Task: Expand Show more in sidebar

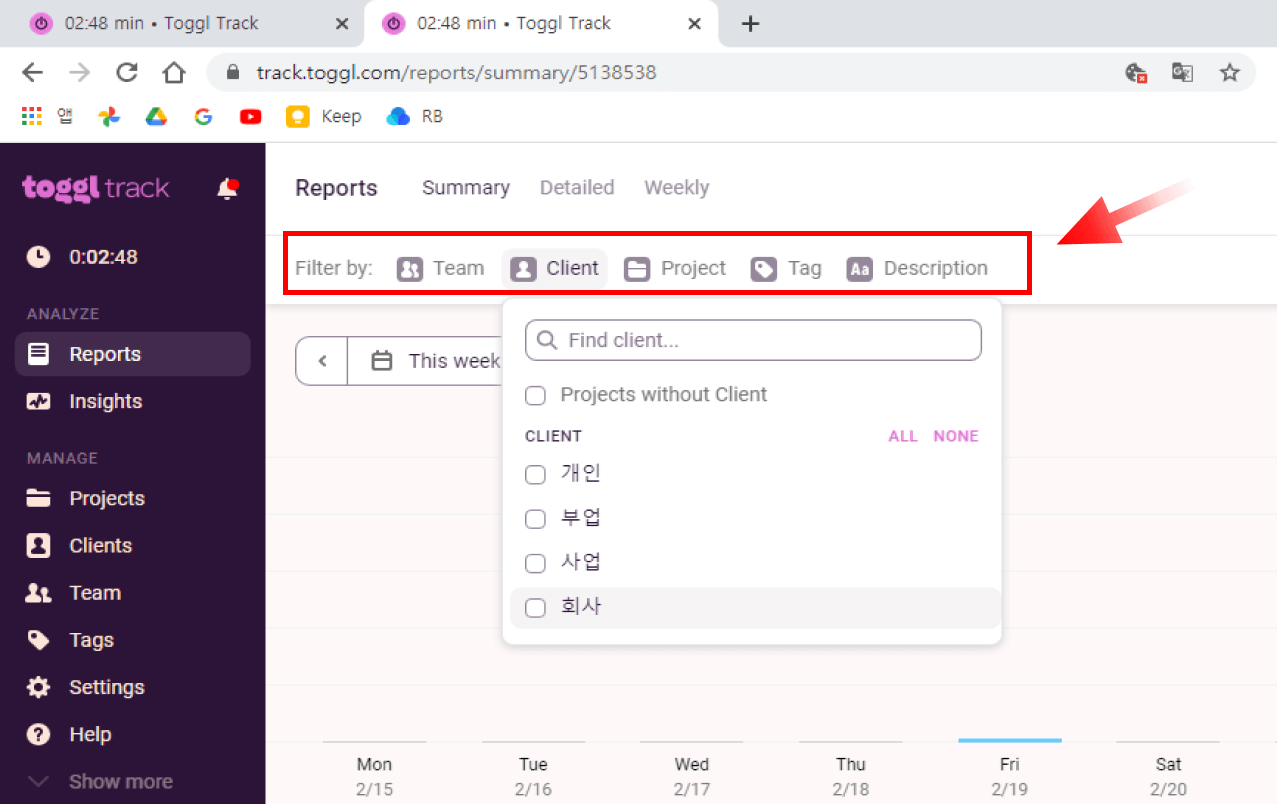Action: [x=100, y=781]
